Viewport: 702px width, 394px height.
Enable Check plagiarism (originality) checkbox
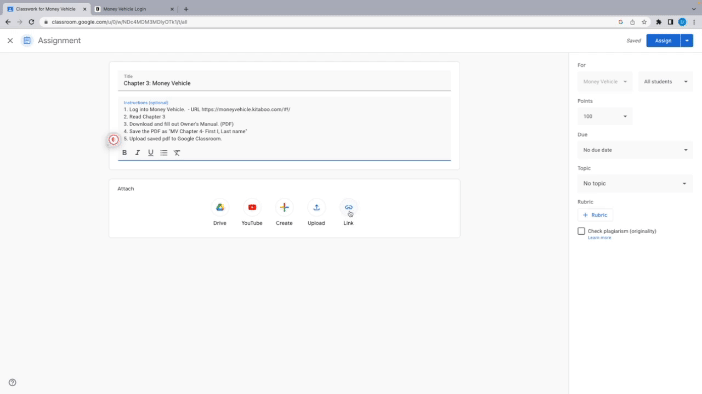coord(581,231)
